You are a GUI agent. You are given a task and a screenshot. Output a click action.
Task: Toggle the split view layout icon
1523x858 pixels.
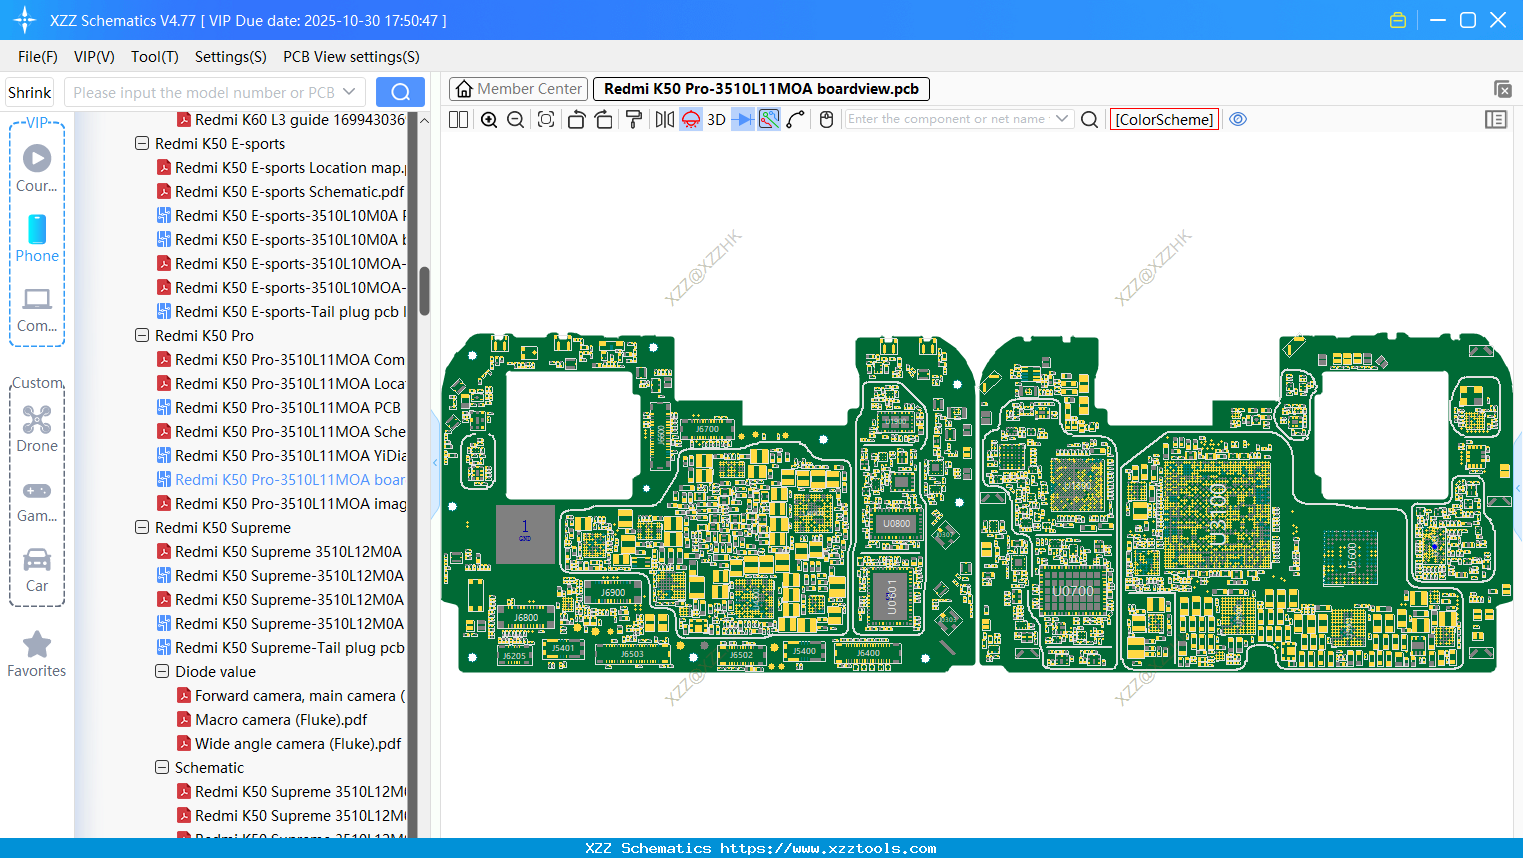tap(458, 120)
